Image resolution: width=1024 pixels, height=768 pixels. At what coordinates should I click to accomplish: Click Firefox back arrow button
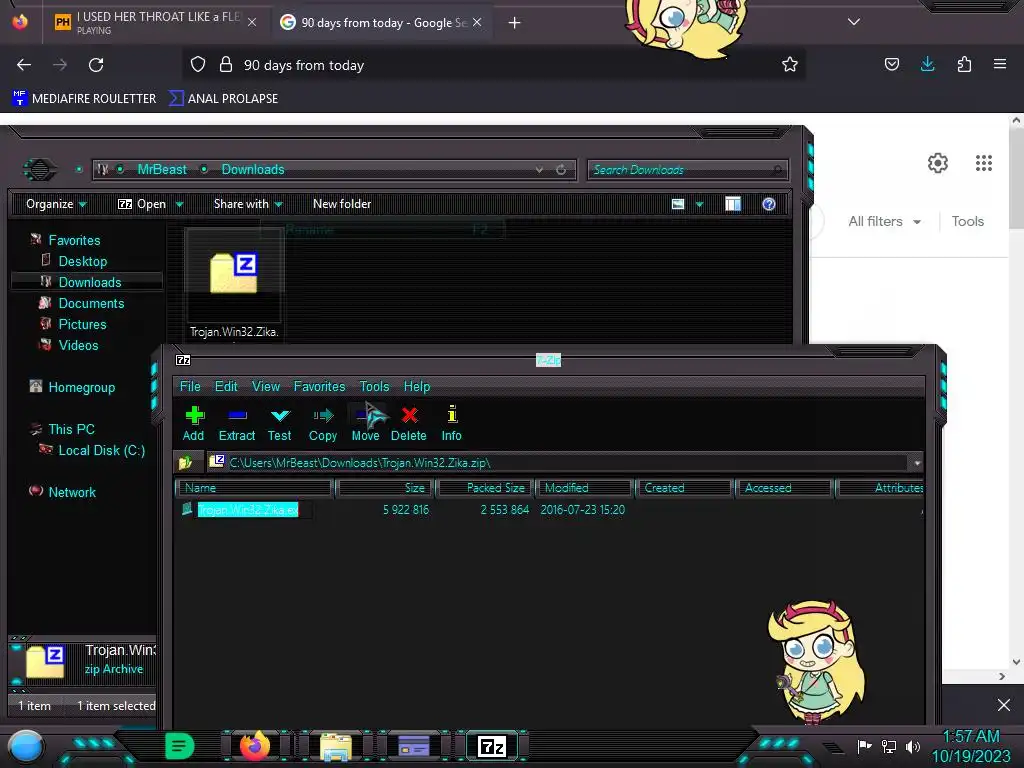point(24,65)
